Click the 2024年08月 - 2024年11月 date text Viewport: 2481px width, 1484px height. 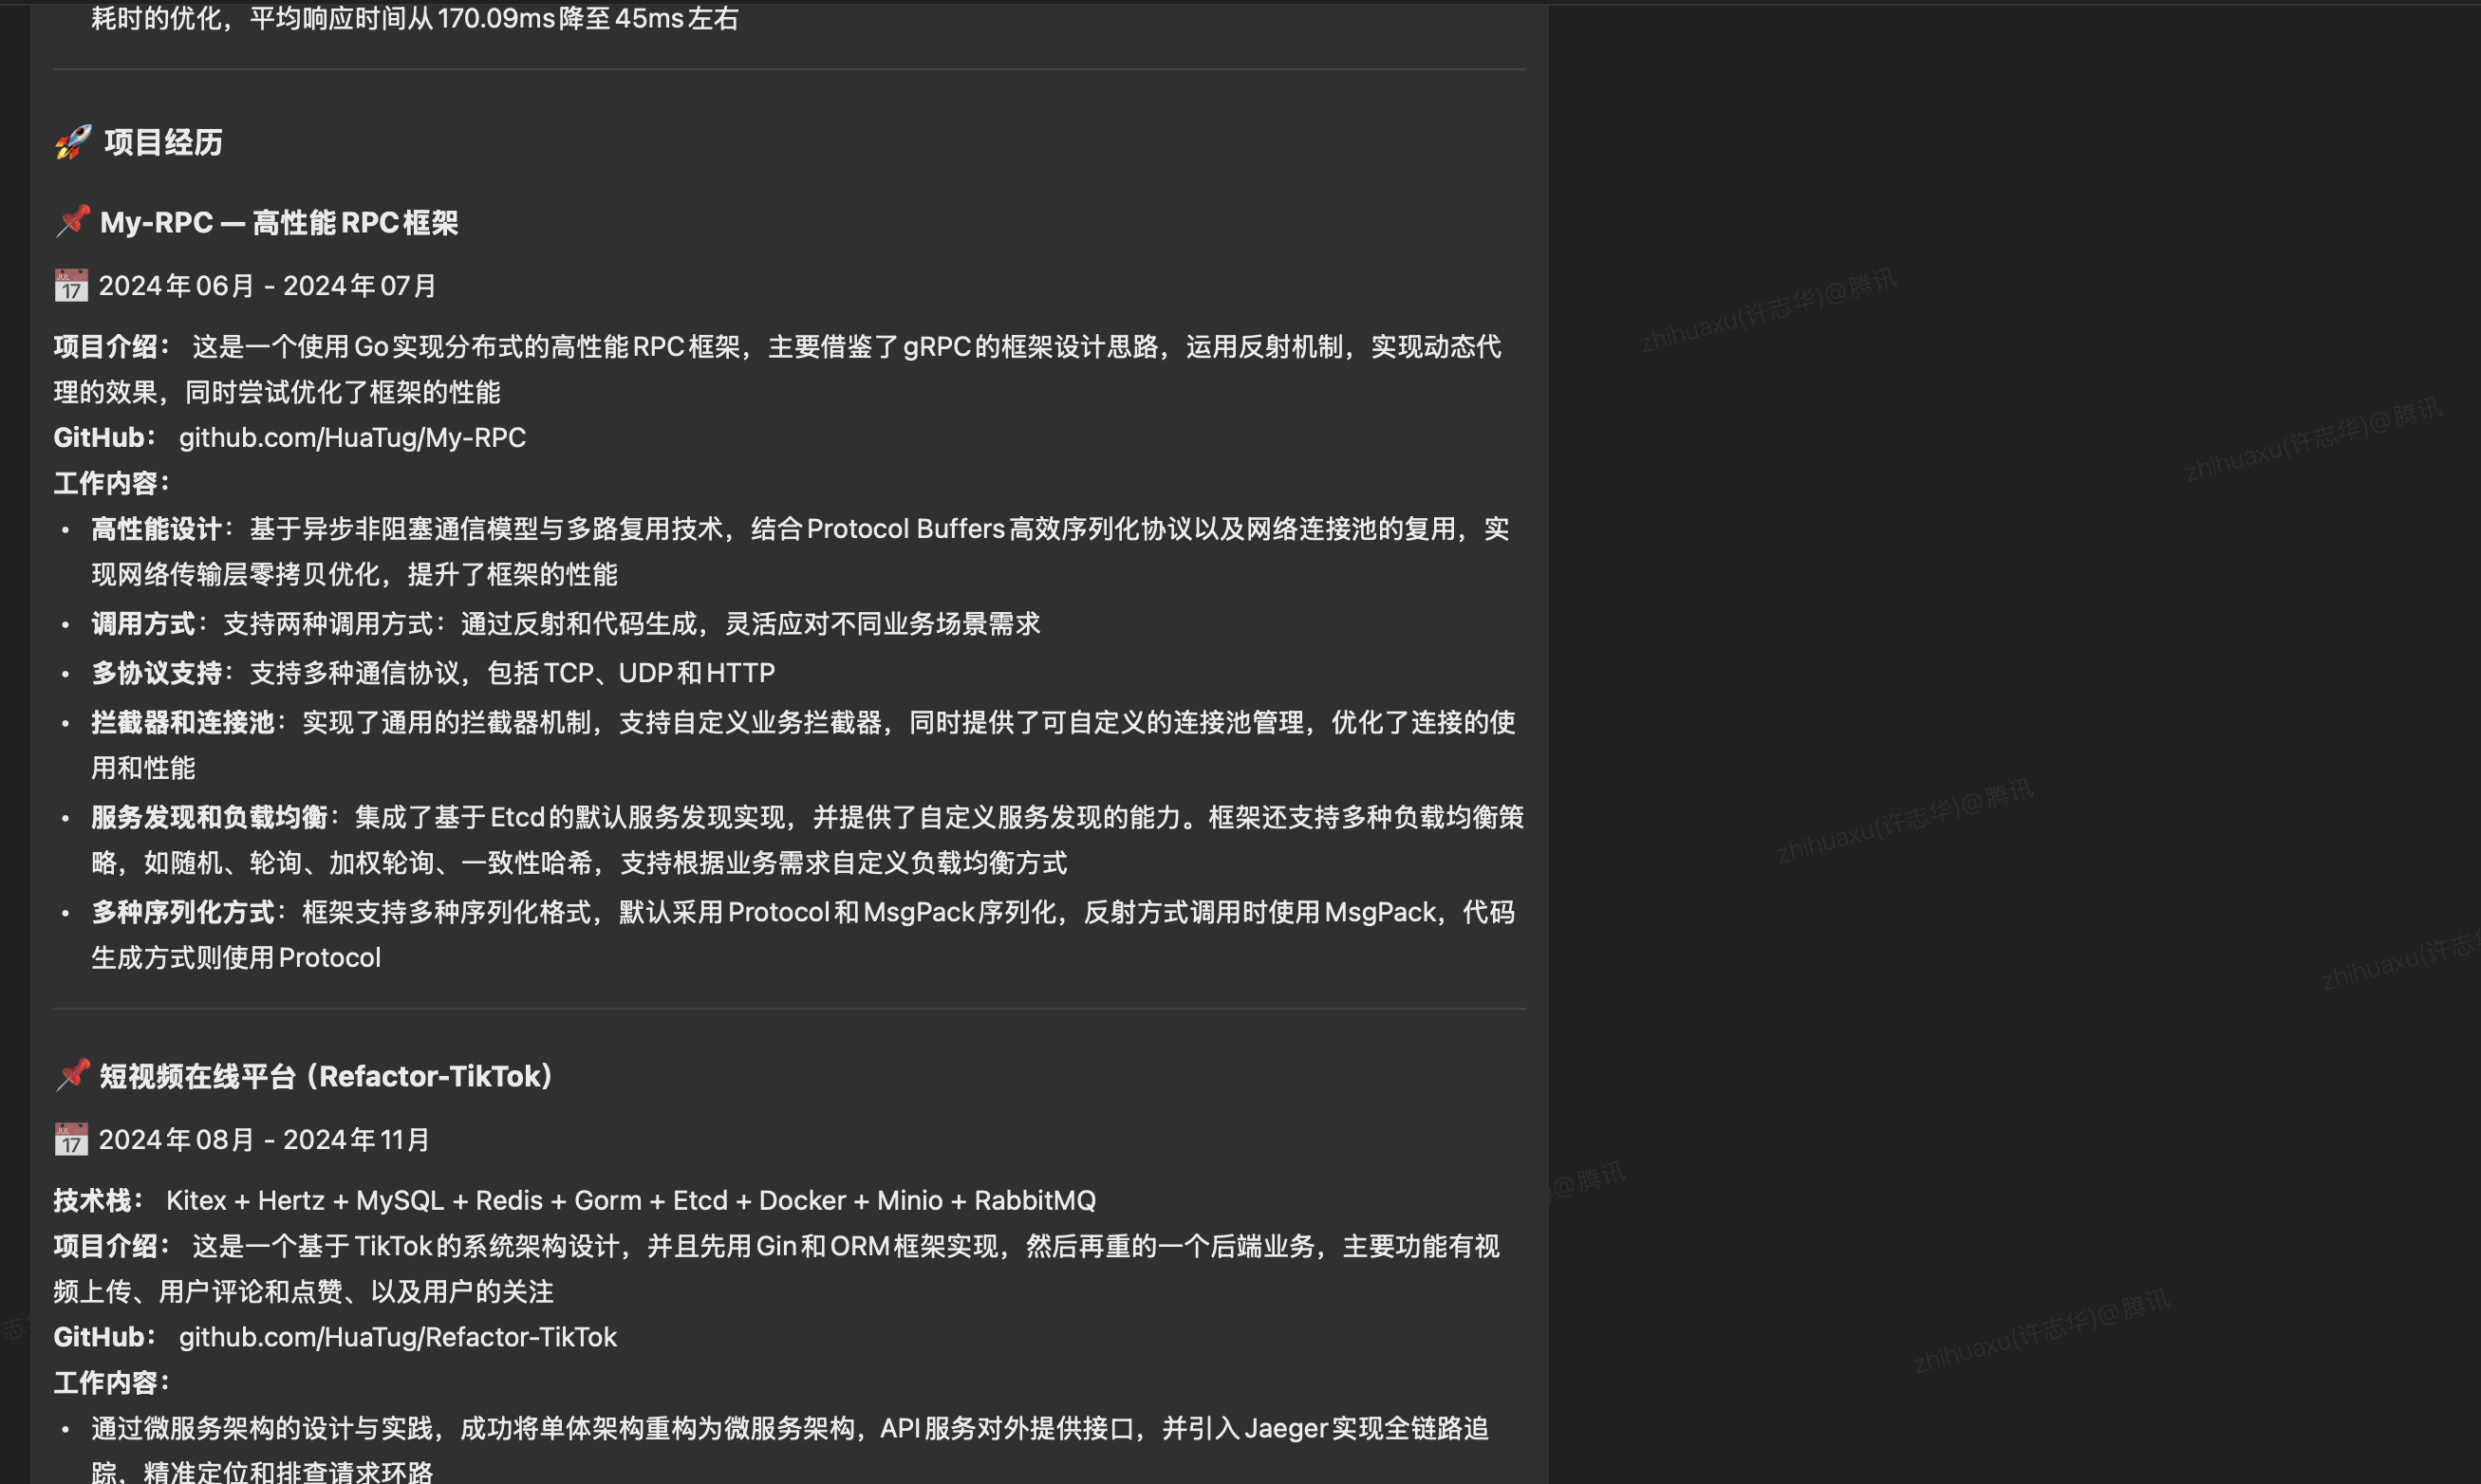click(x=264, y=1141)
